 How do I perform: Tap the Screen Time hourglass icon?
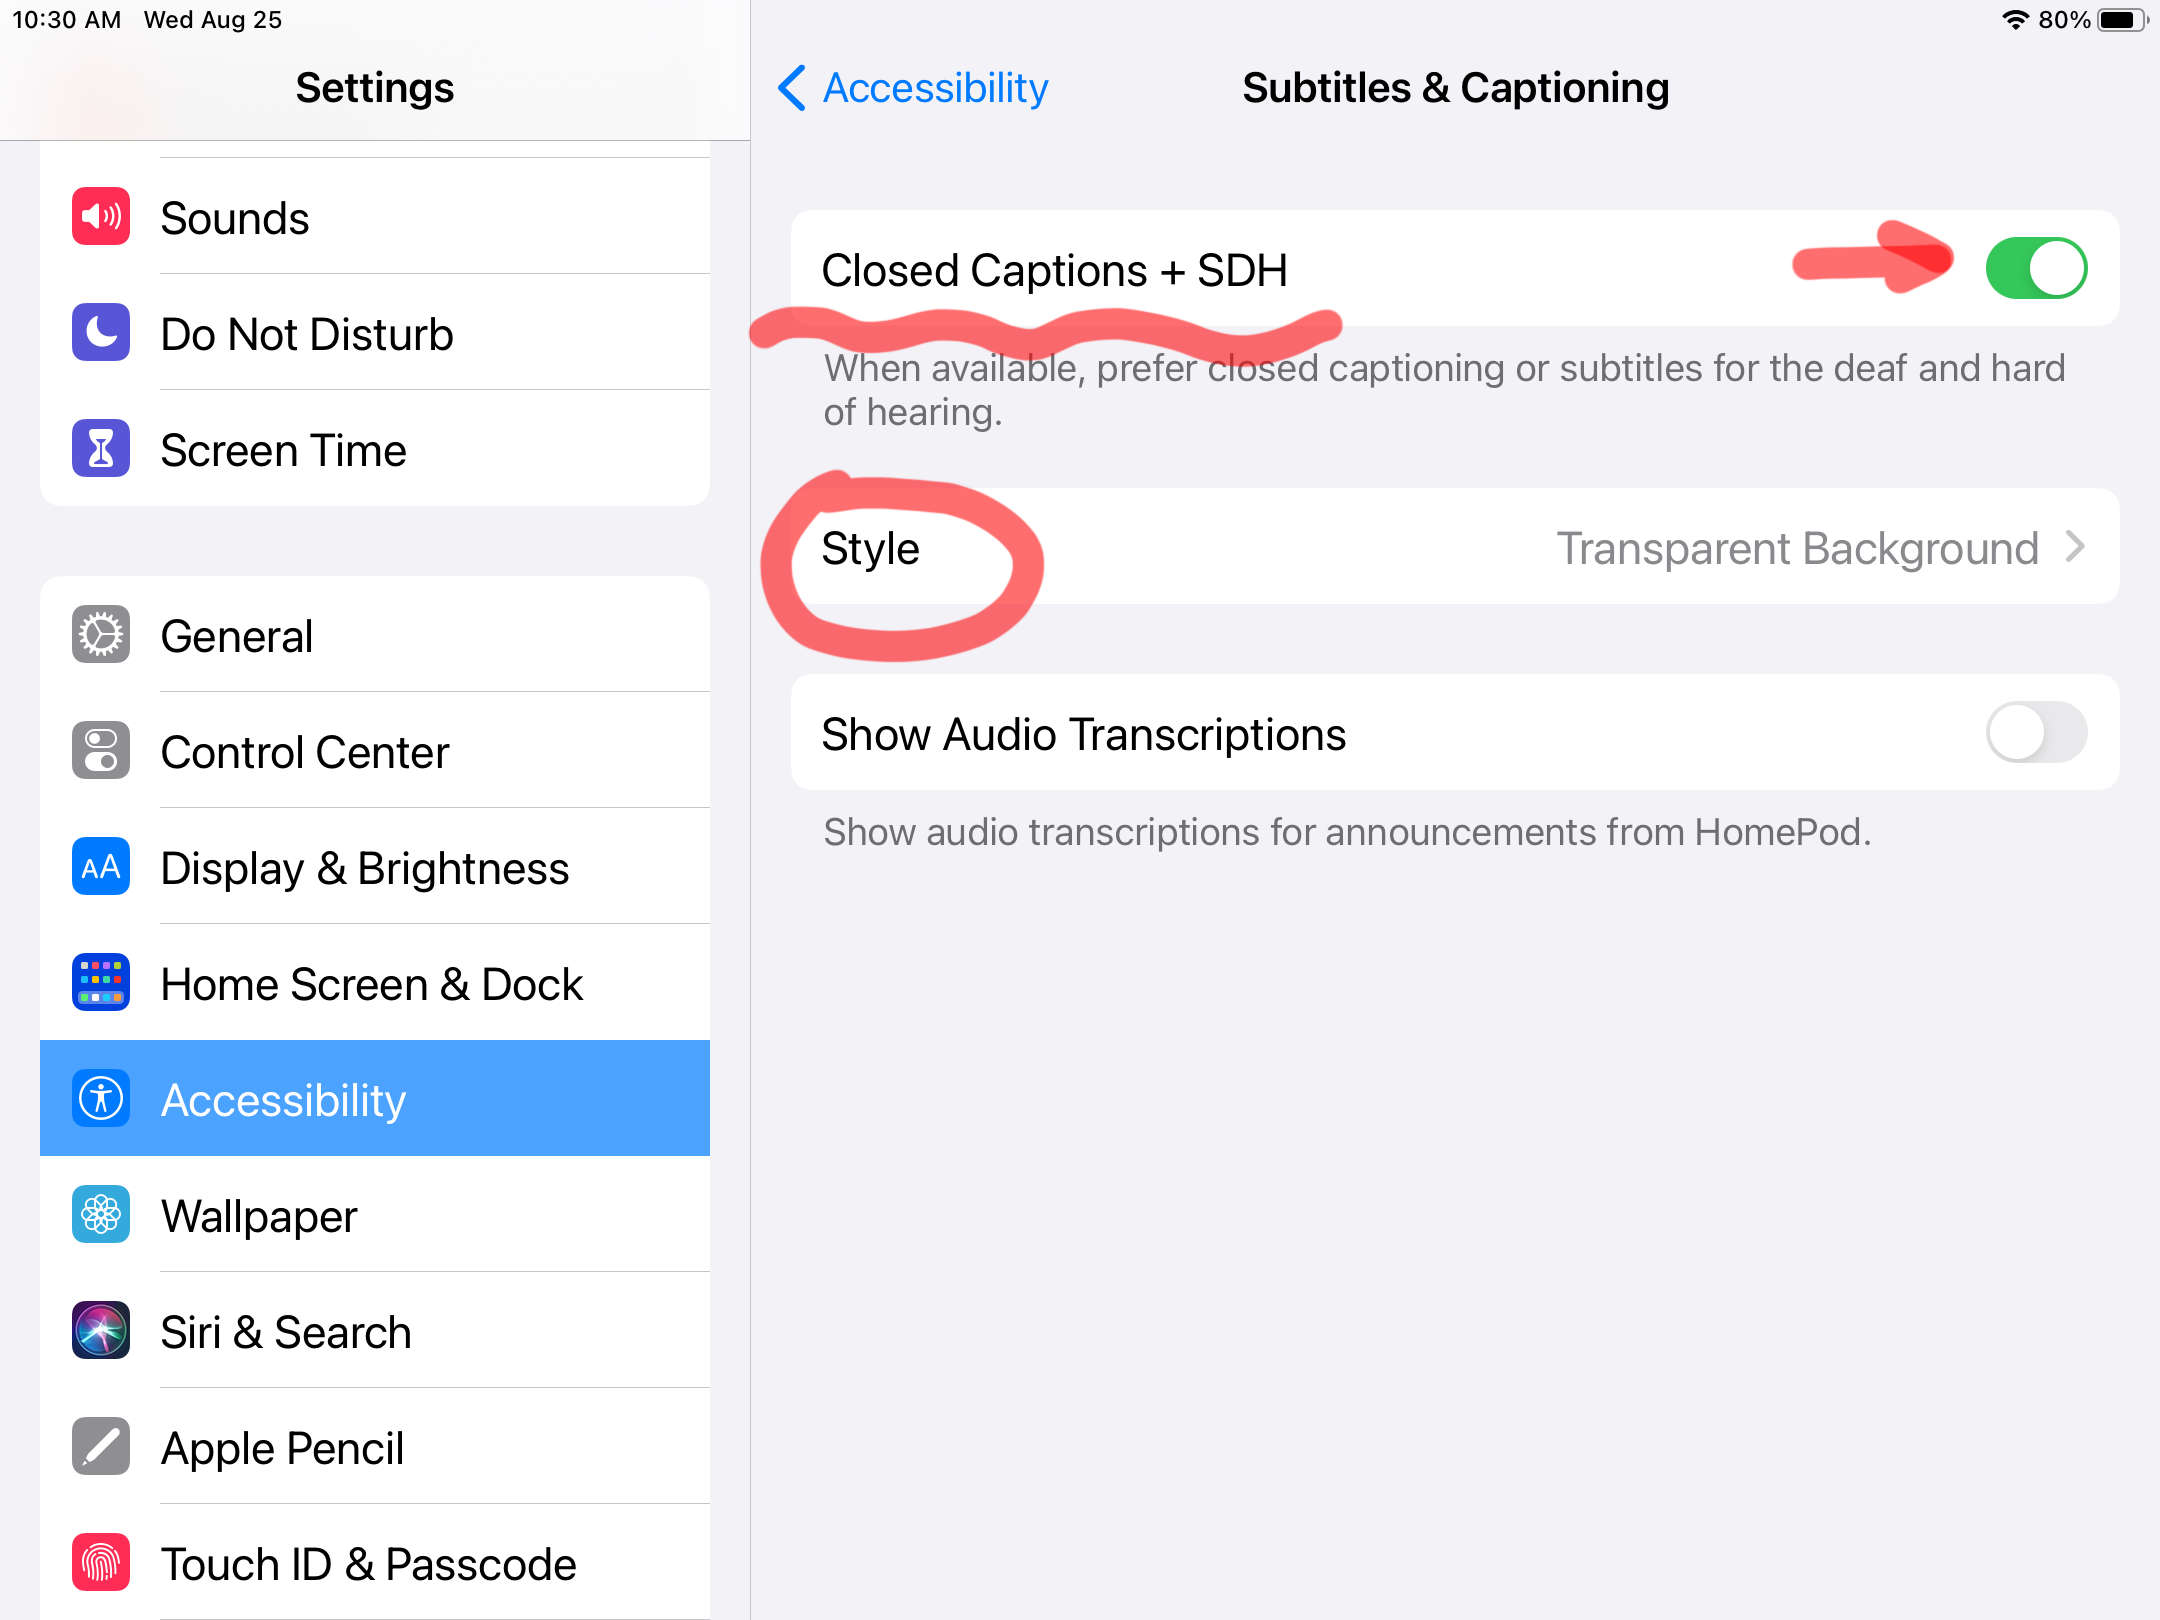pyautogui.click(x=101, y=448)
